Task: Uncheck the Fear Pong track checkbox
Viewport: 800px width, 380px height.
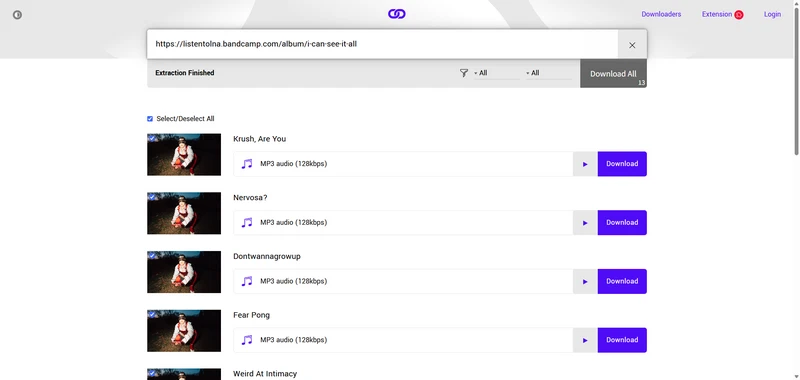Action: click(152, 314)
